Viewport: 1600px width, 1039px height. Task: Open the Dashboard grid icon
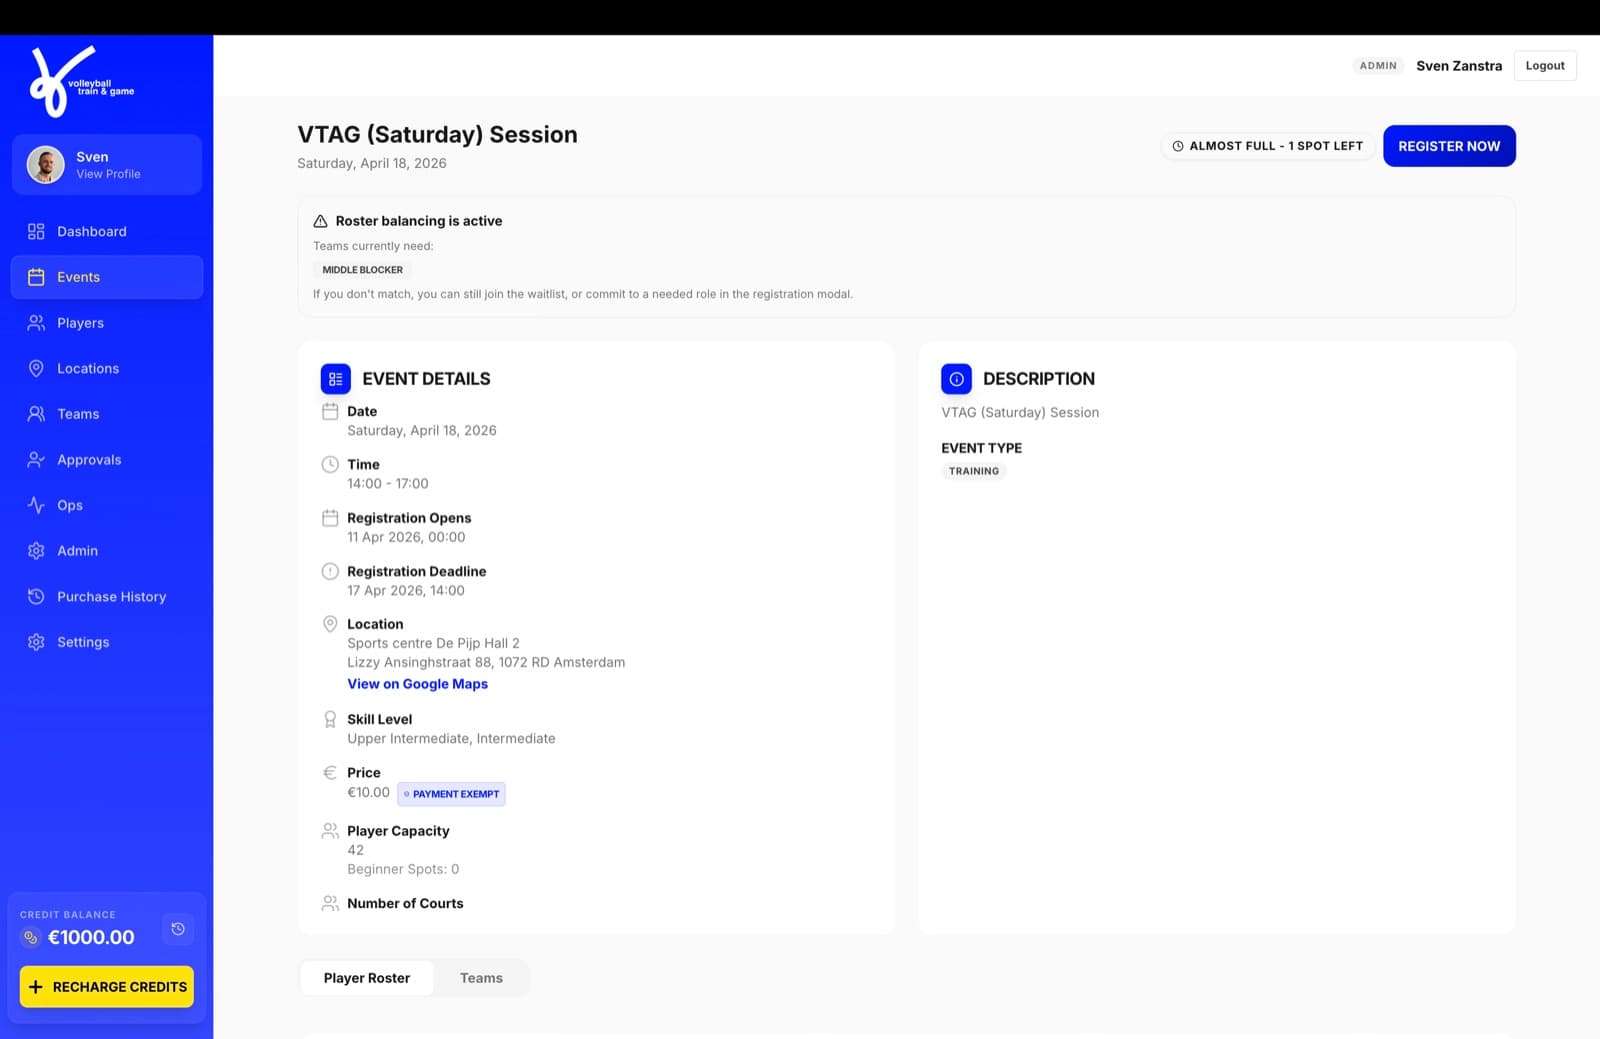36,231
